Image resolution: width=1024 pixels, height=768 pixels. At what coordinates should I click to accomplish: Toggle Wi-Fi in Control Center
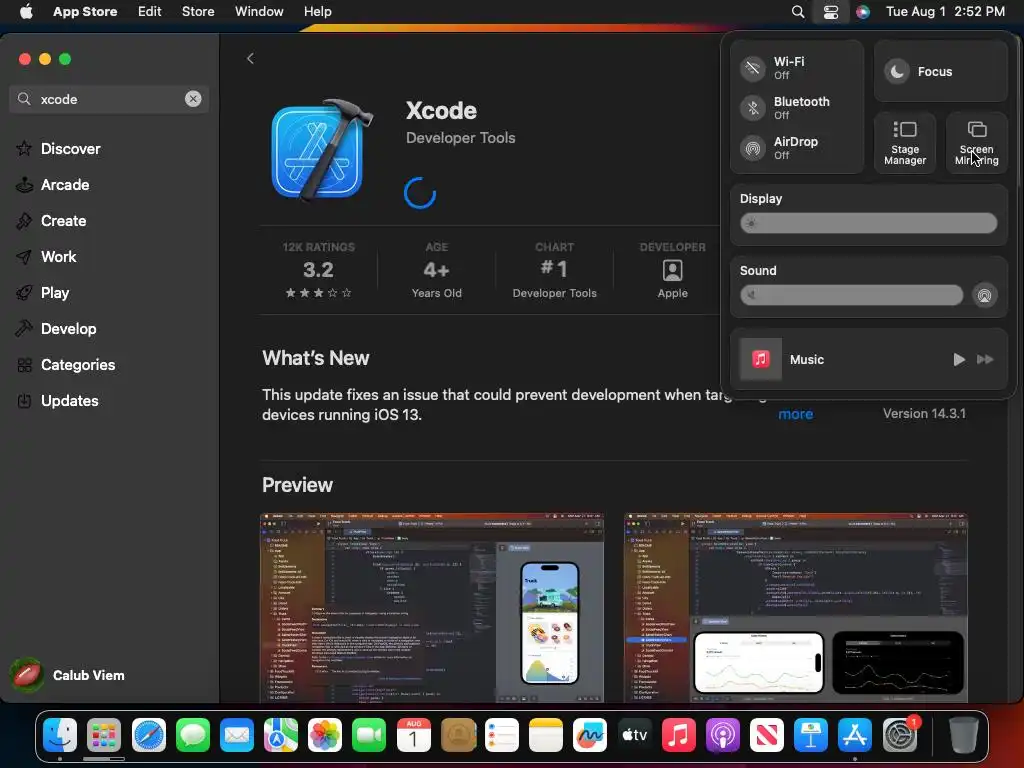tap(753, 68)
